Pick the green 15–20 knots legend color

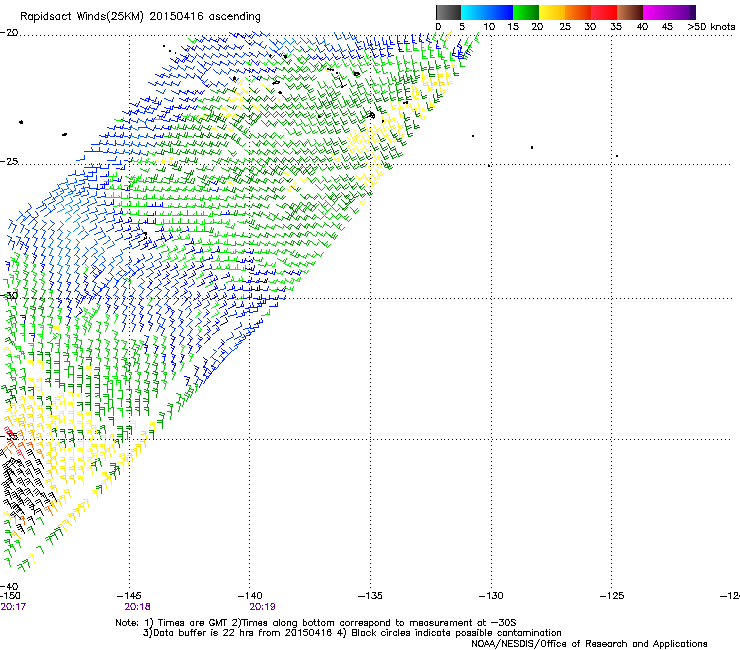coord(526,12)
